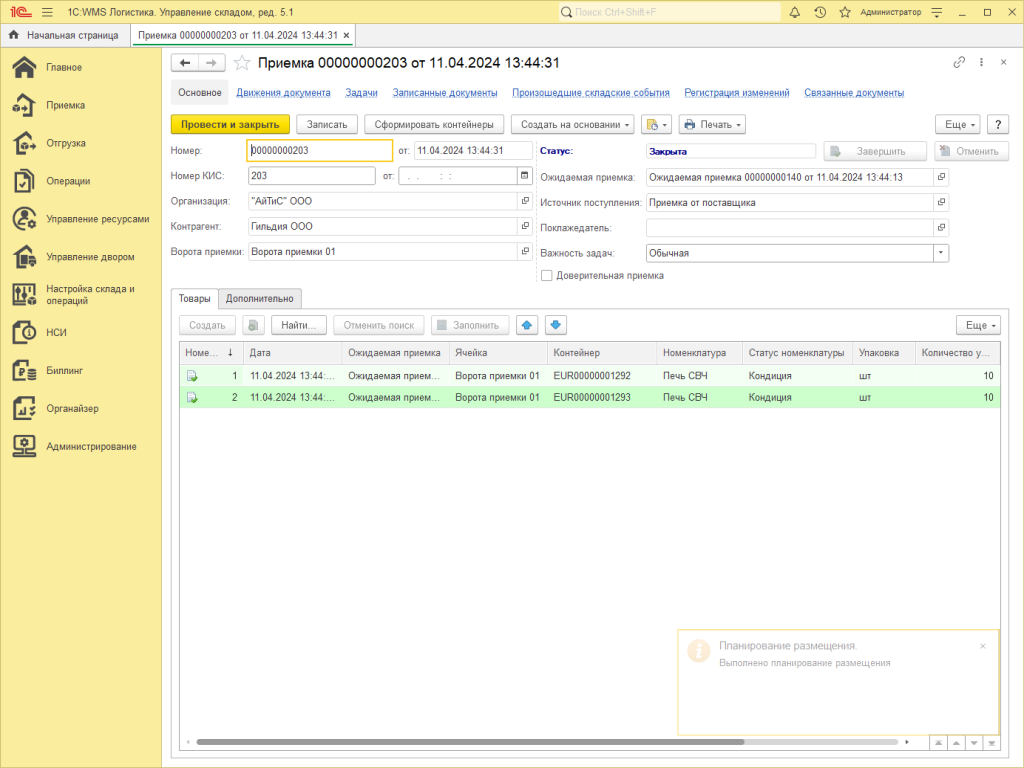The image size is (1024, 768).
Task: Open the Печать dropdown menu
Action: 712,125
